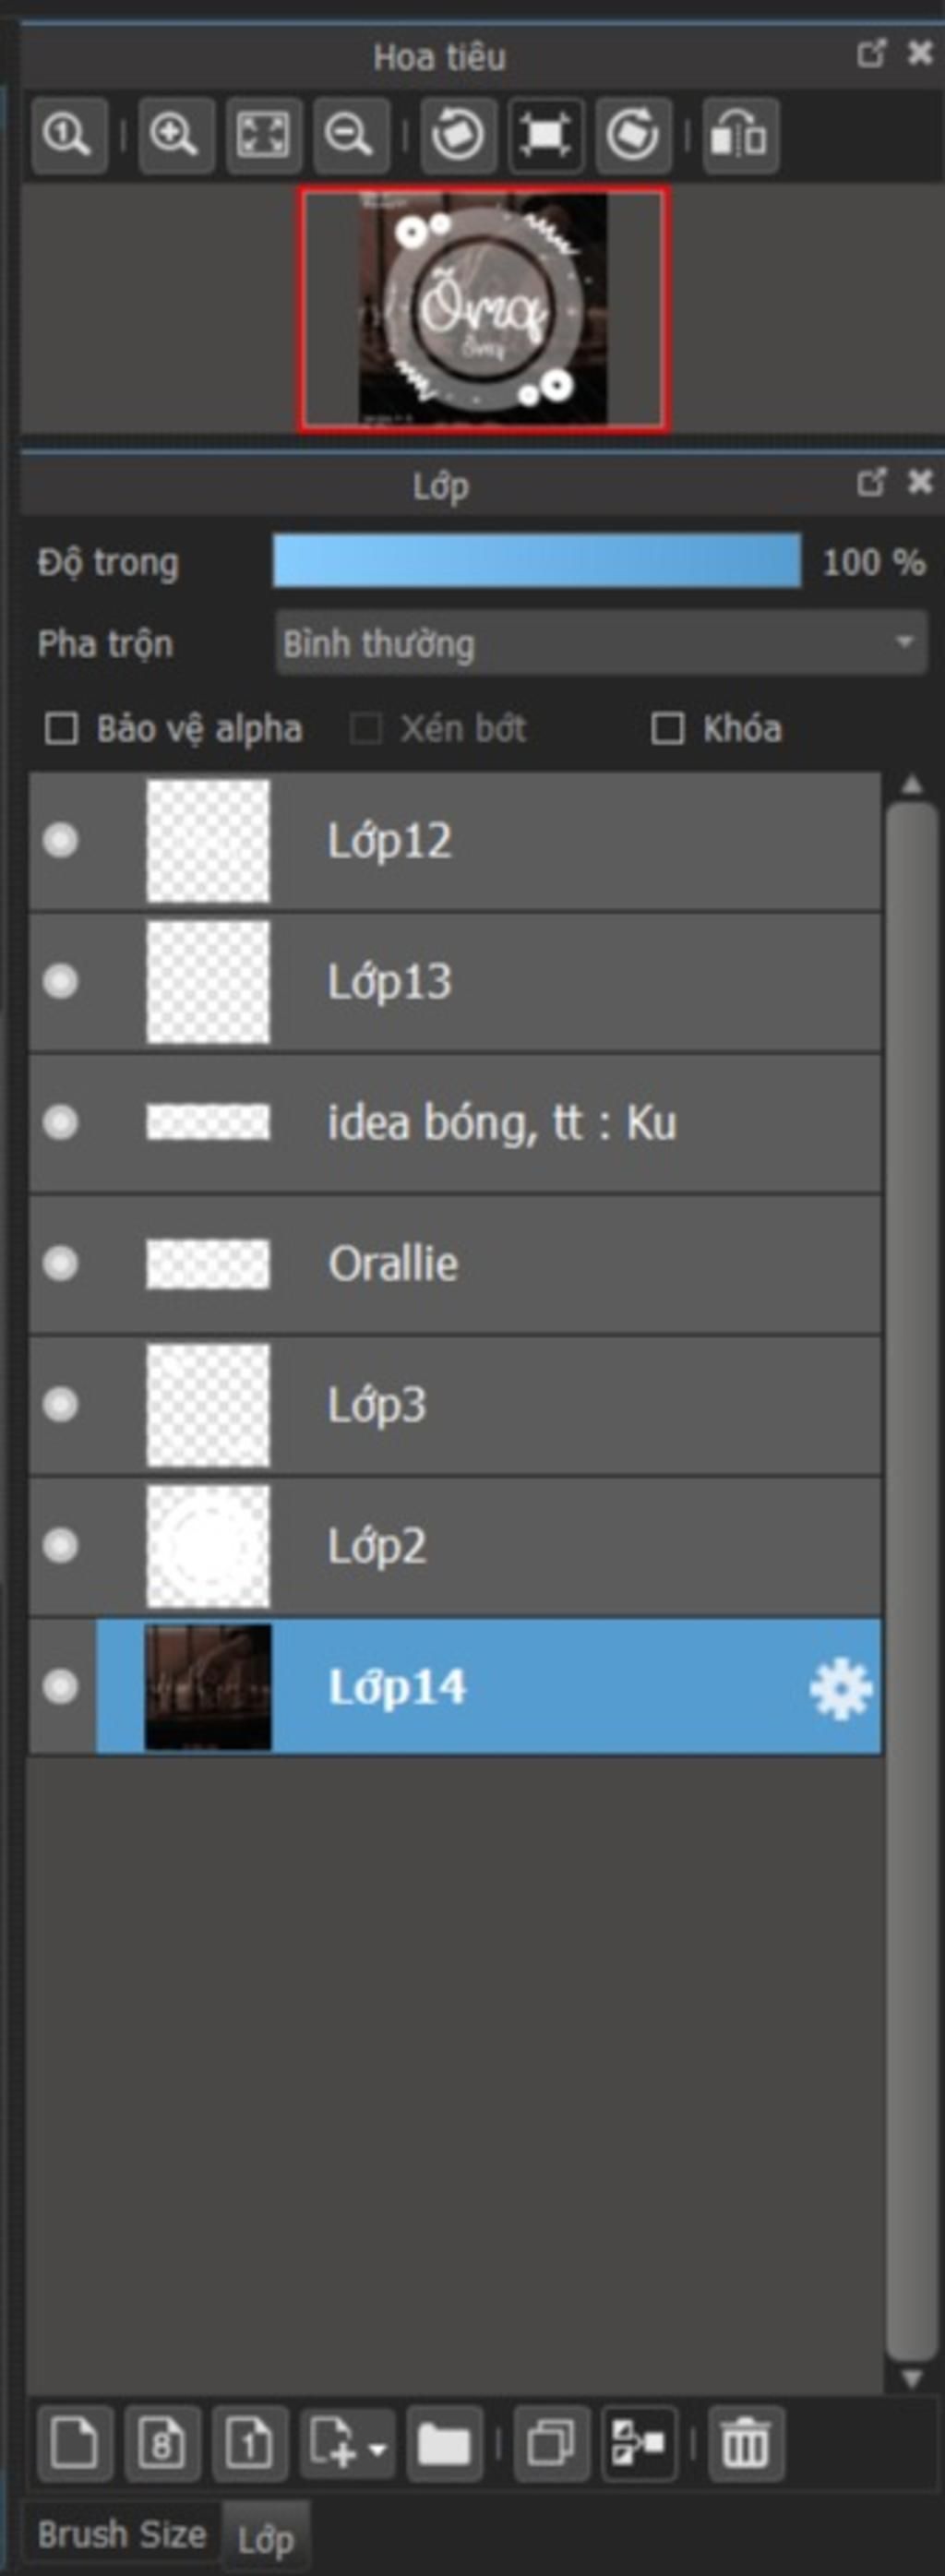Select the 'idea bóng, tt : Ku' layer
The width and height of the screenshot is (945, 2576).
click(x=455, y=1123)
